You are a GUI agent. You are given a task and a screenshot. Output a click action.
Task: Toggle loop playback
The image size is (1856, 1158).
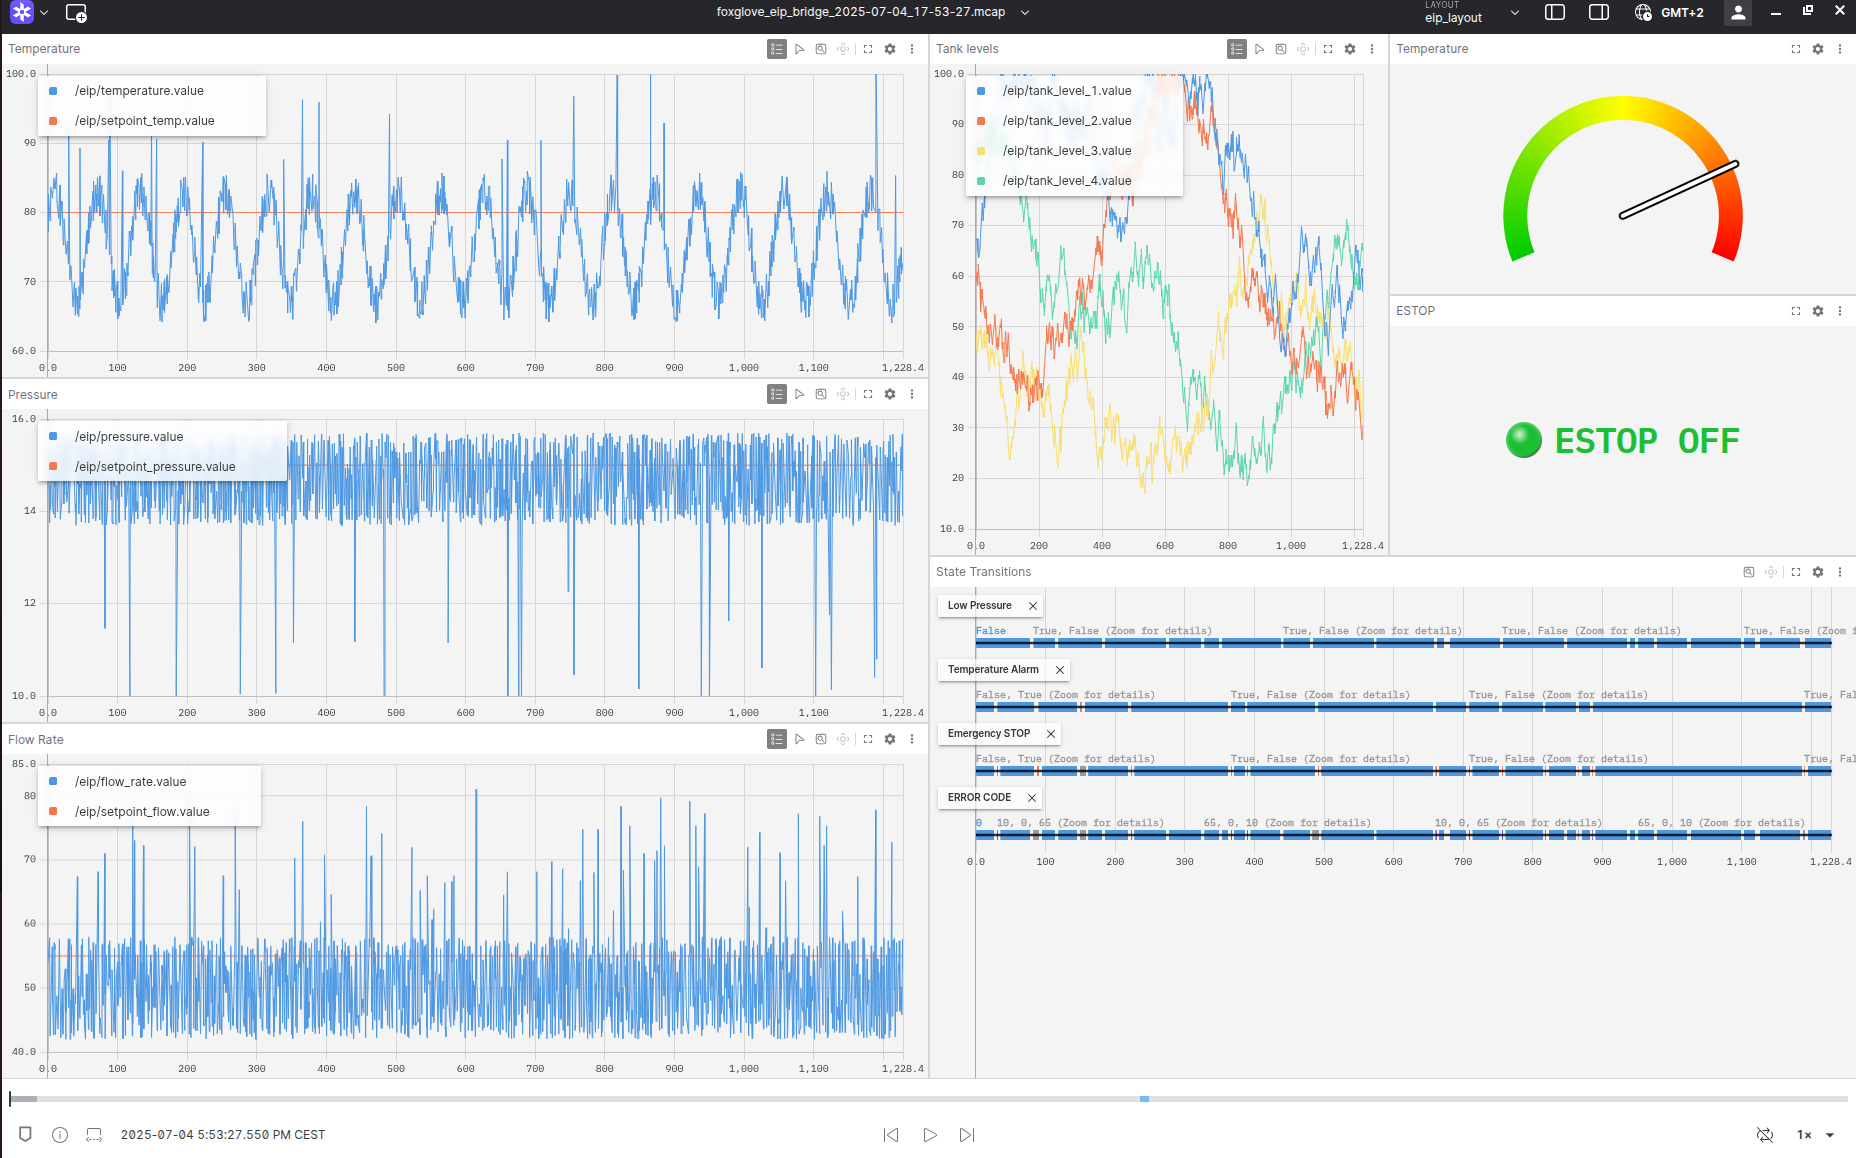click(1765, 1135)
